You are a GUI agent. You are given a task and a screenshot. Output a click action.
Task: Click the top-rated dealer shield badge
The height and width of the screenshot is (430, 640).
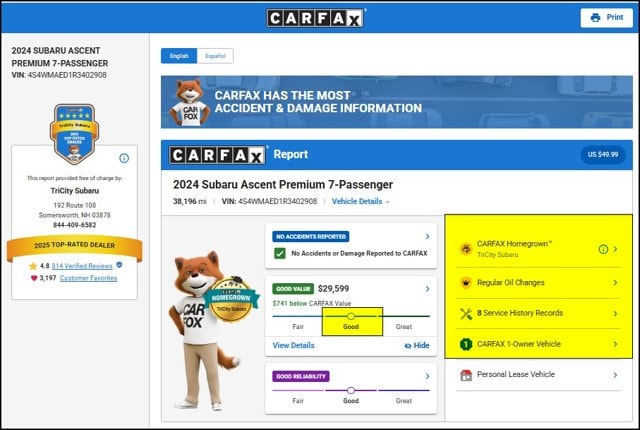[x=74, y=134]
